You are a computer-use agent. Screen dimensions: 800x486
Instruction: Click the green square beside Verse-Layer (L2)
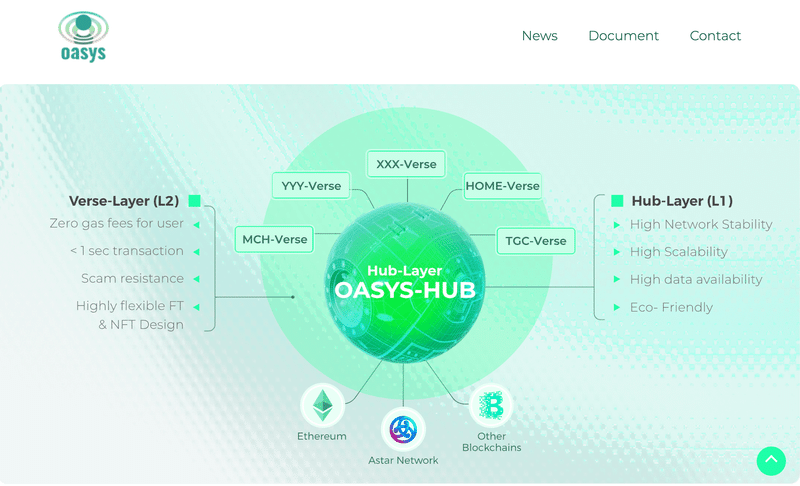pyautogui.click(x=194, y=200)
